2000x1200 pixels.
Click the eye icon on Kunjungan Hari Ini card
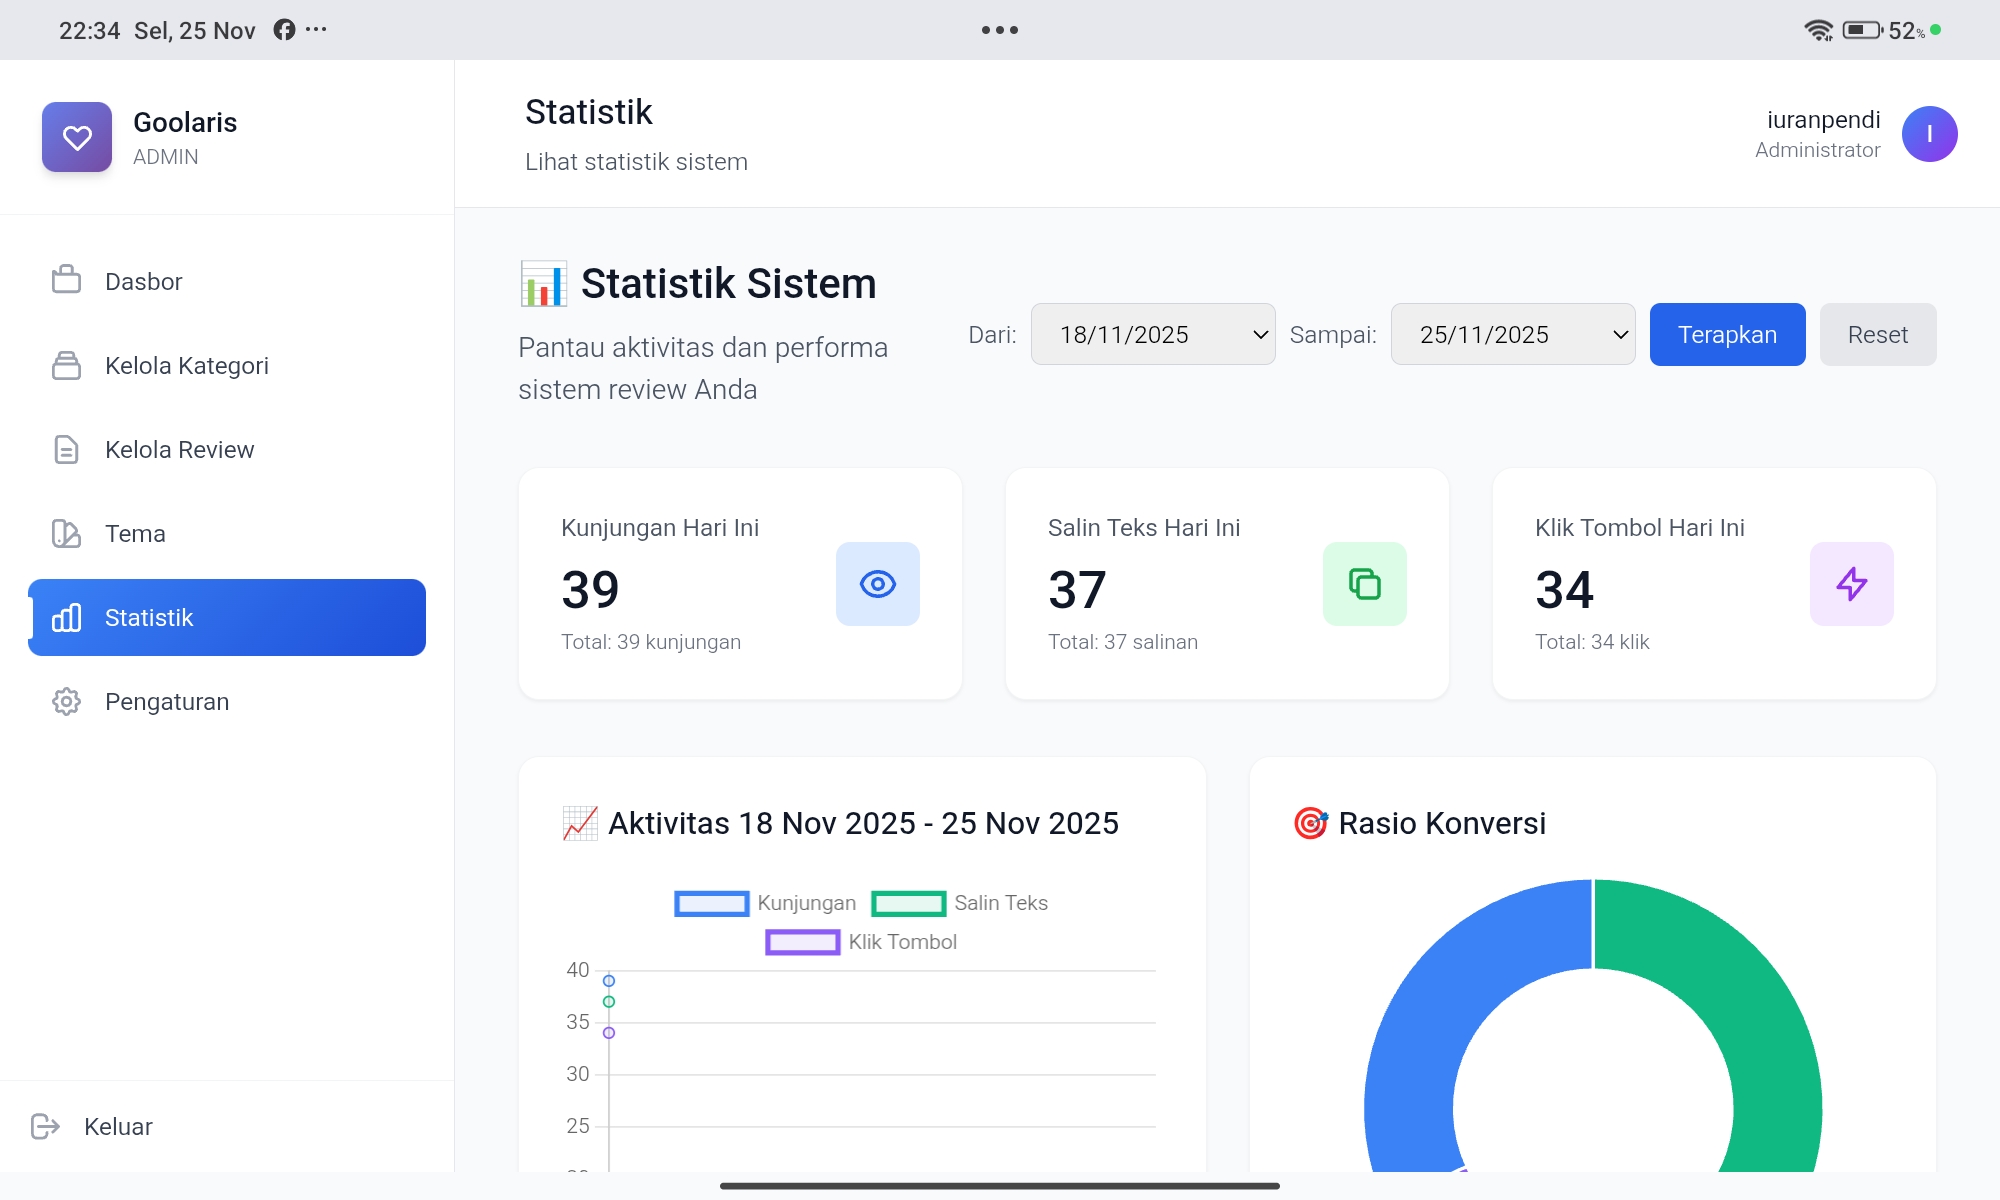(x=877, y=584)
